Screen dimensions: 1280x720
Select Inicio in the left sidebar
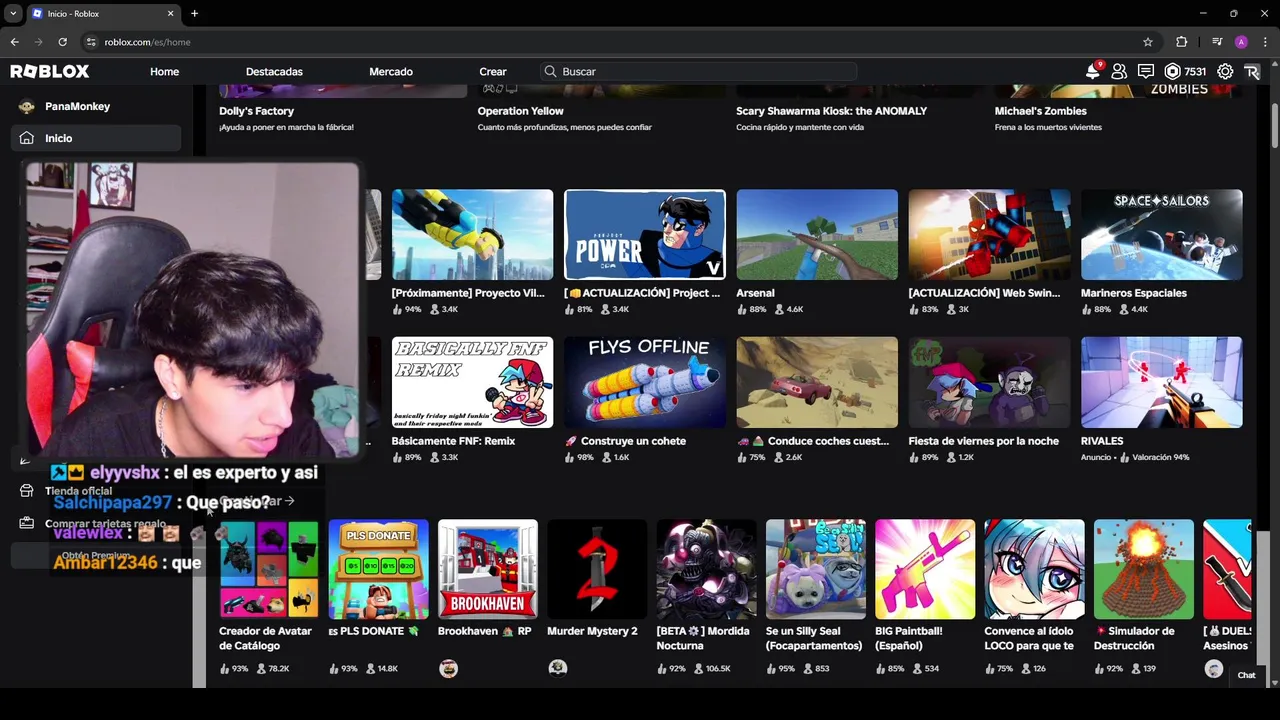[x=96, y=138]
